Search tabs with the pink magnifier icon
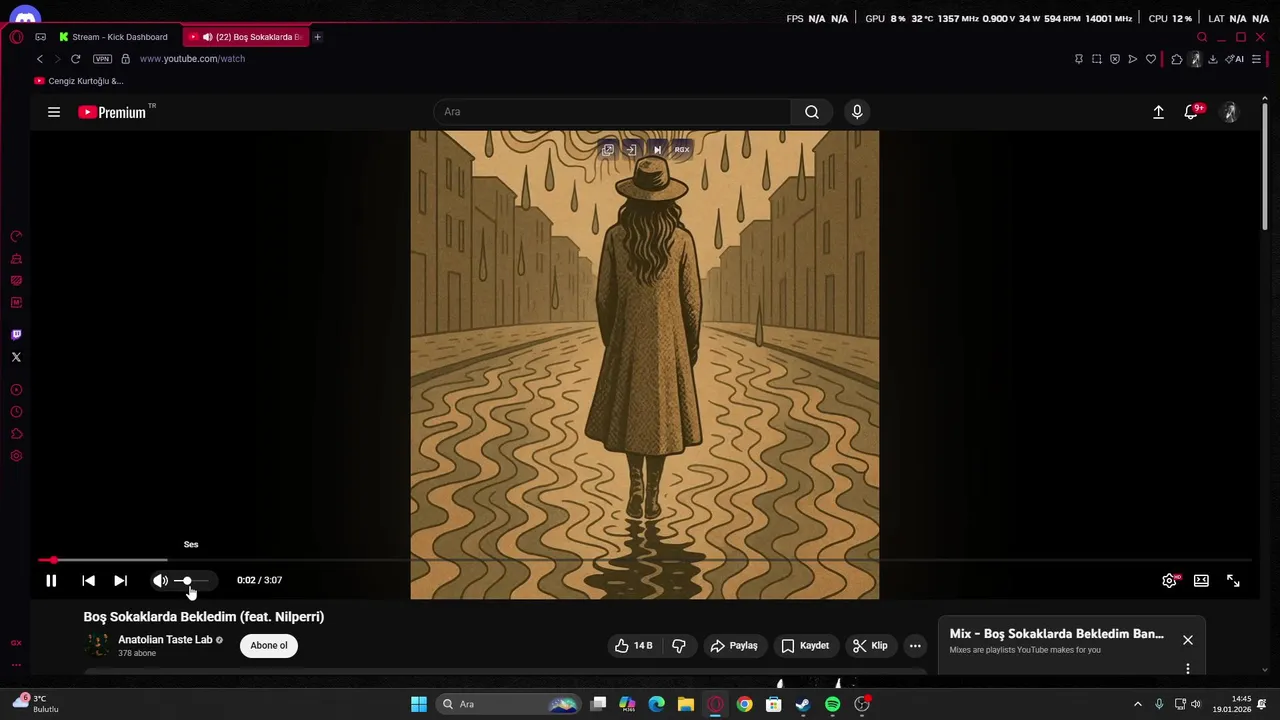1280x720 pixels. pyautogui.click(x=1202, y=37)
